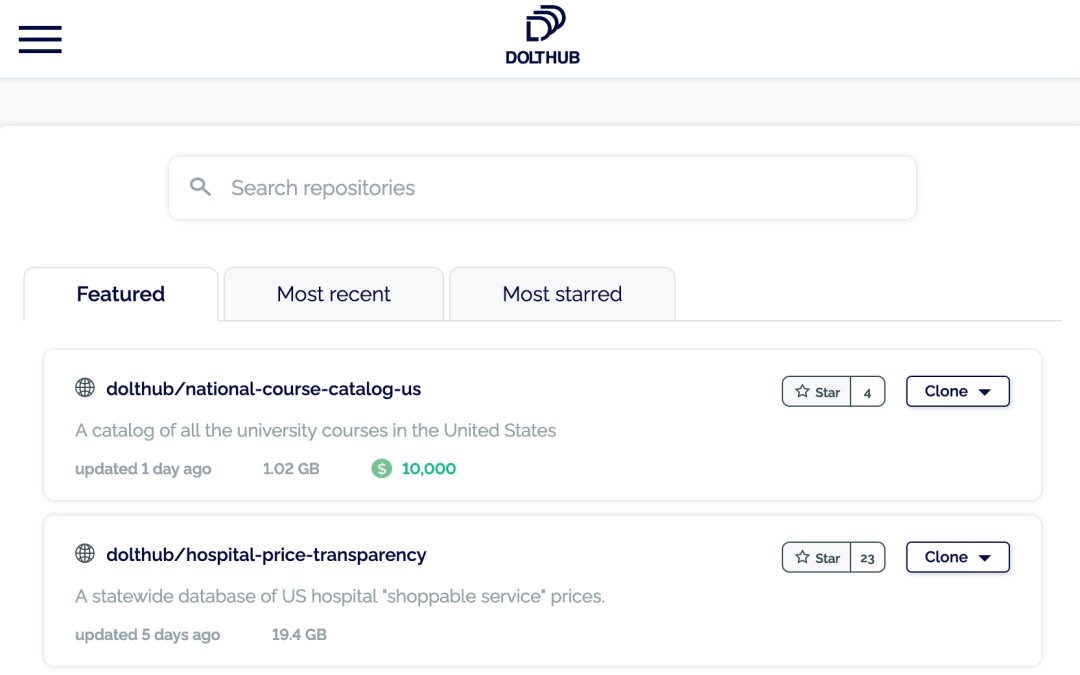This screenshot has height=675, width=1080.
Task: Star the hospital-price-transparency repository
Action: [x=817, y=558]
